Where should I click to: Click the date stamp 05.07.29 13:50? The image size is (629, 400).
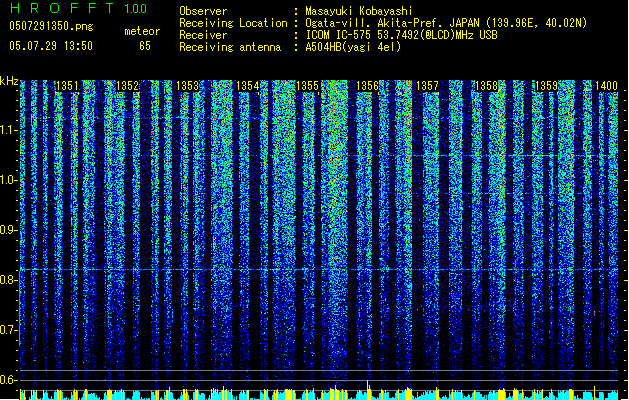[51, 46]
